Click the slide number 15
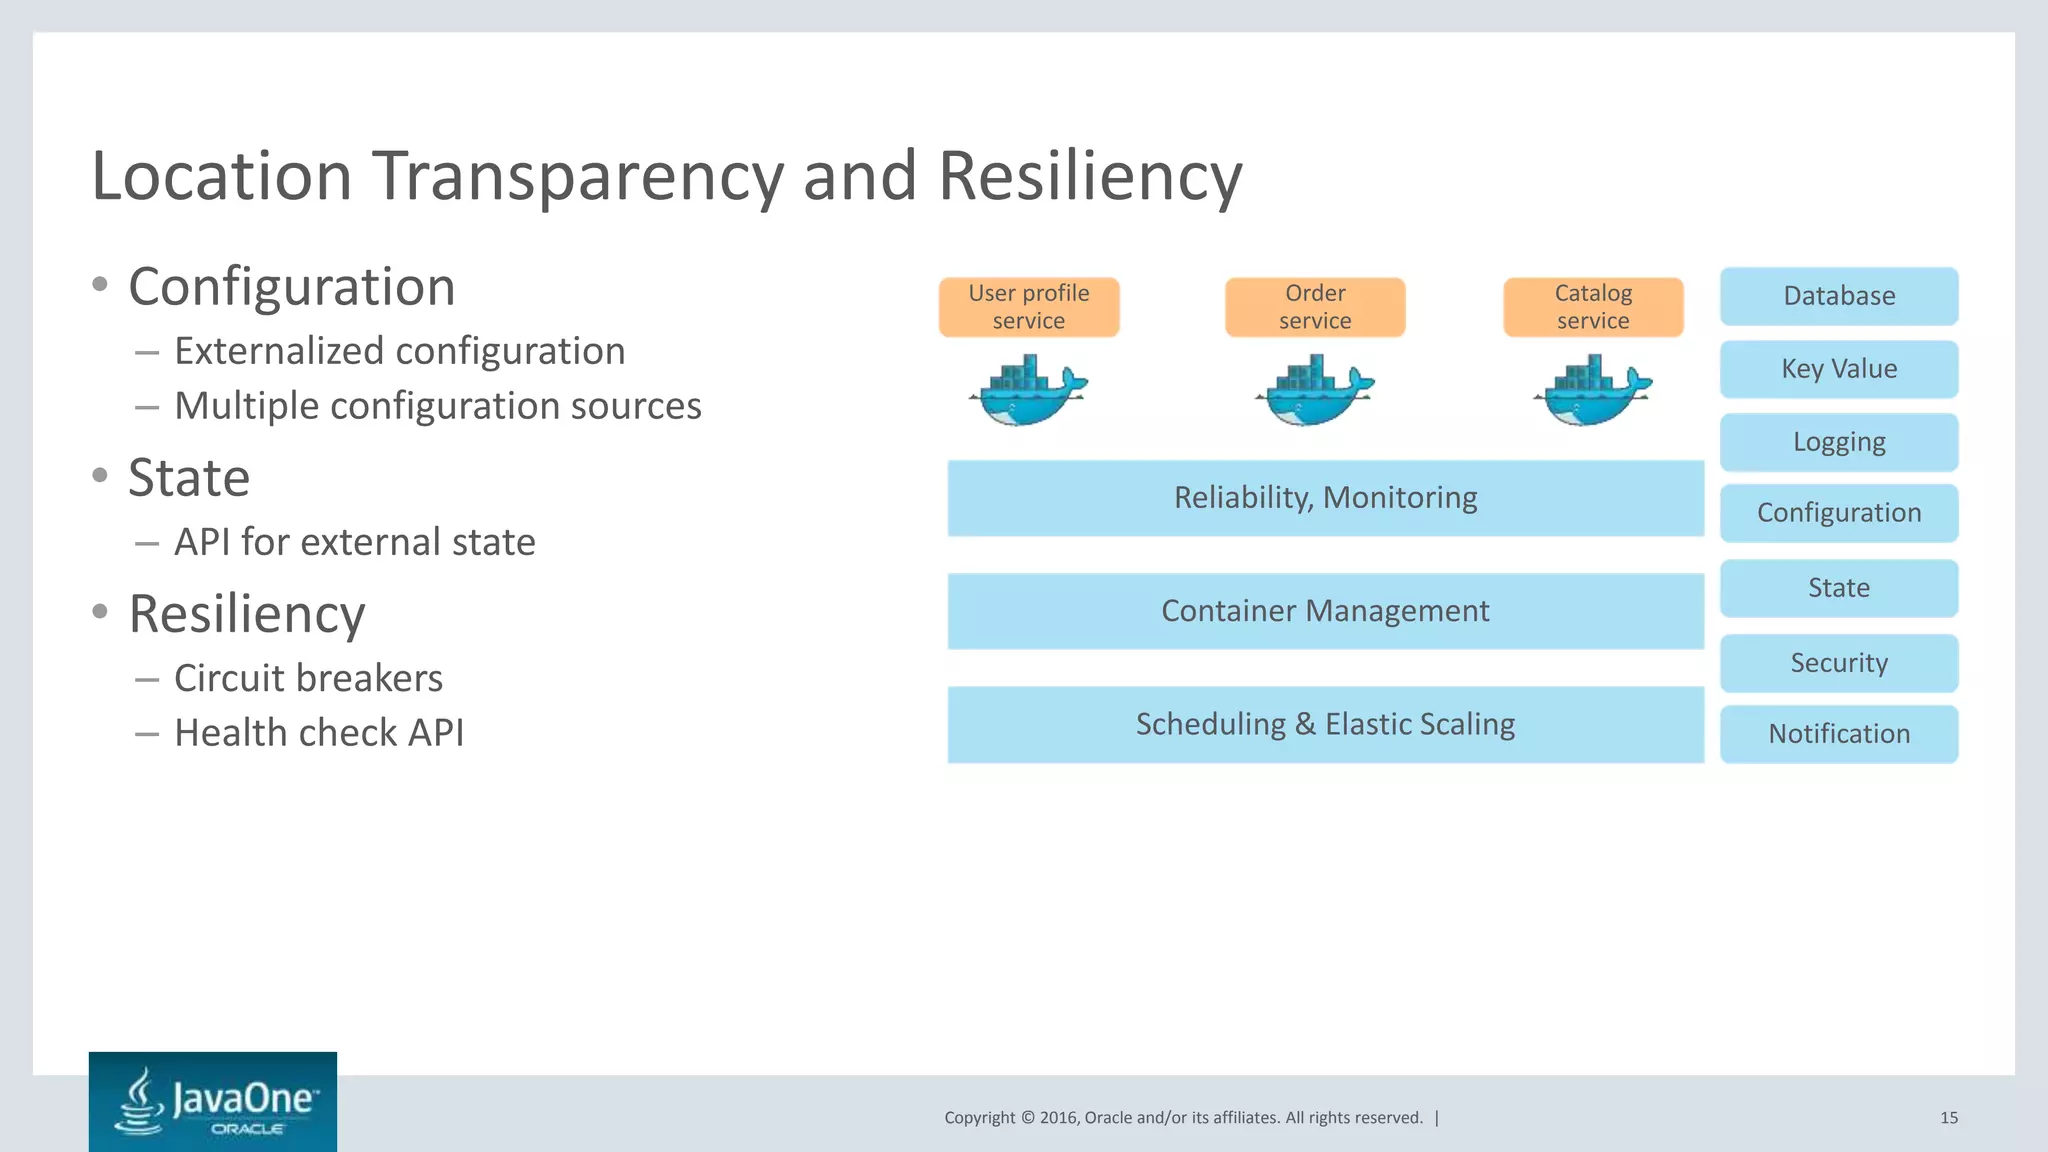 tap(1948, 1118)
